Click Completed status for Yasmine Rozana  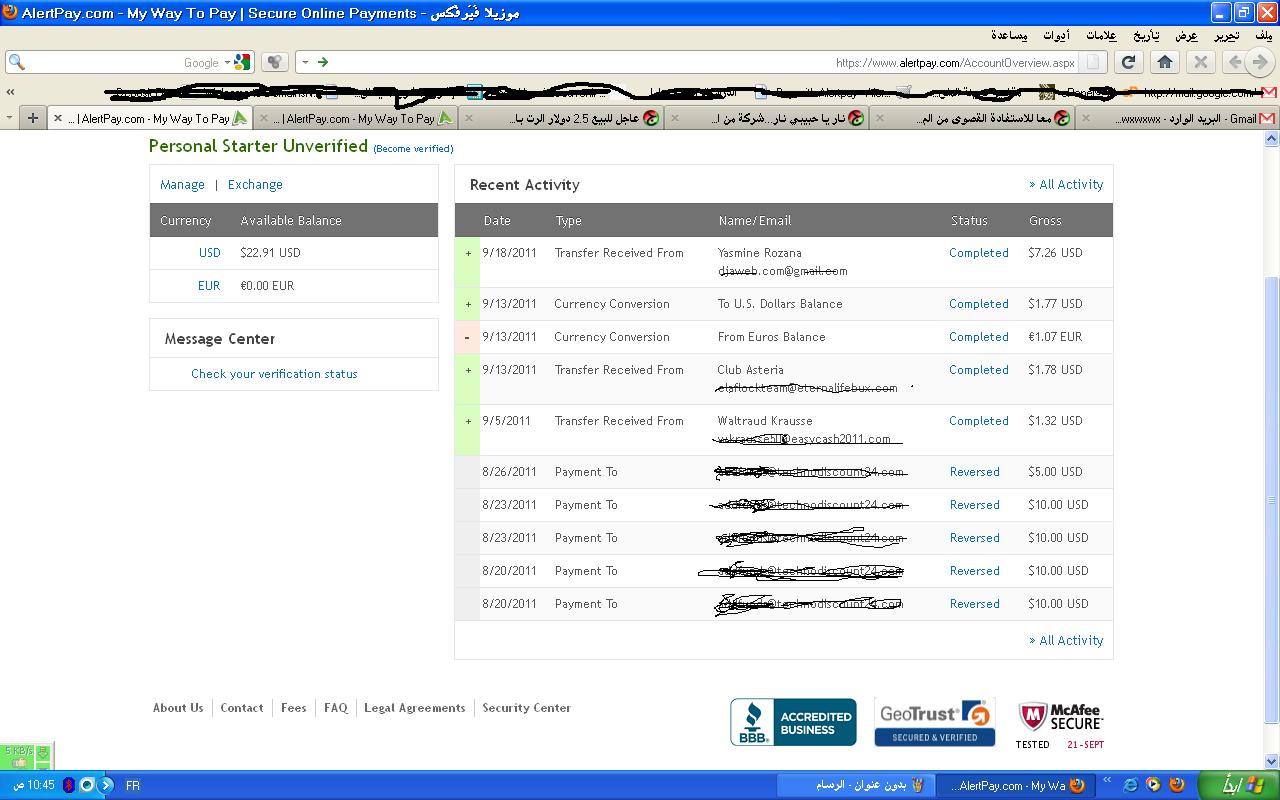pyautogui.click(x=978, y=253)
